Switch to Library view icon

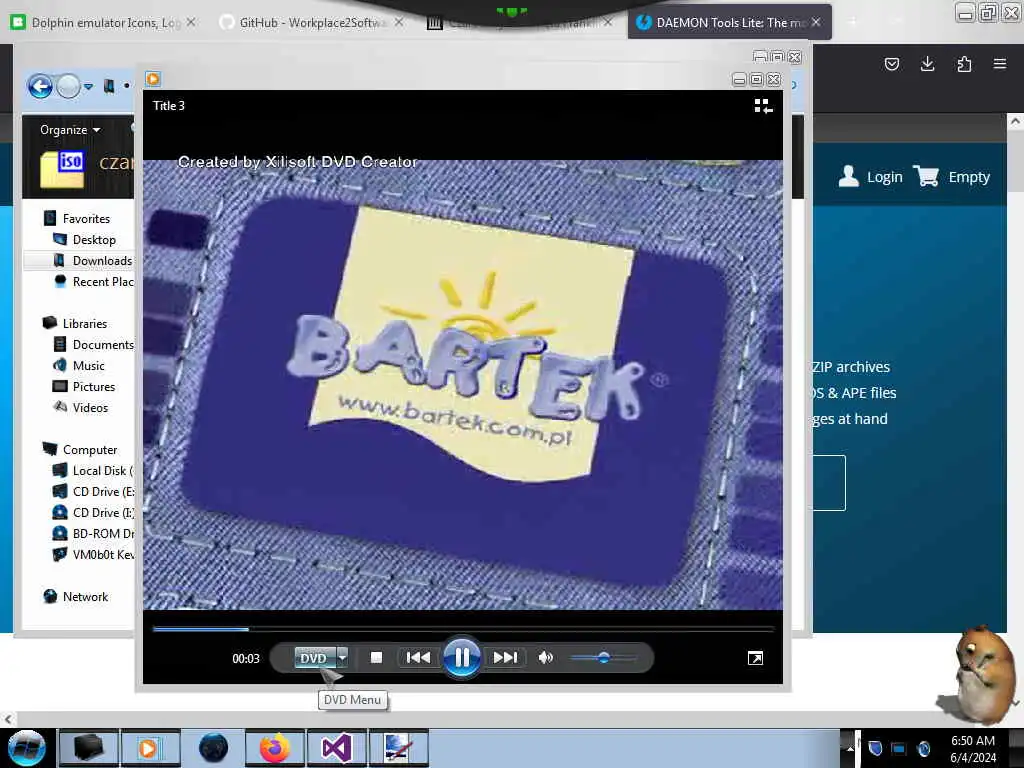pos(763,106)
